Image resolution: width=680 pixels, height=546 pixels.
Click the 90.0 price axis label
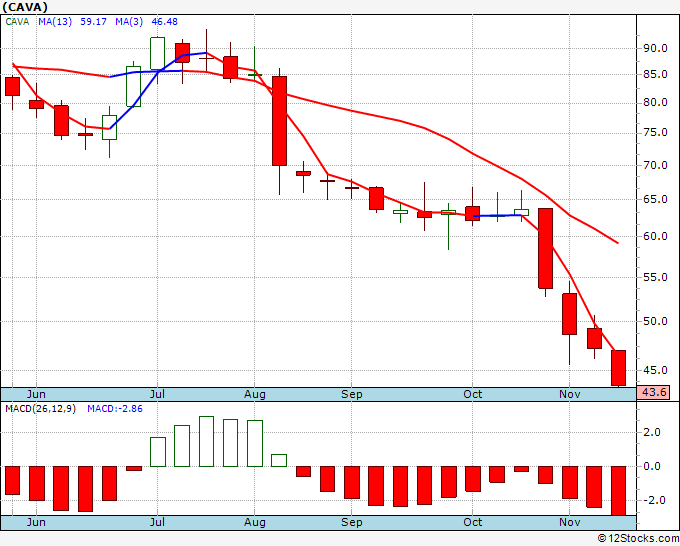click(x=655, y=49)
